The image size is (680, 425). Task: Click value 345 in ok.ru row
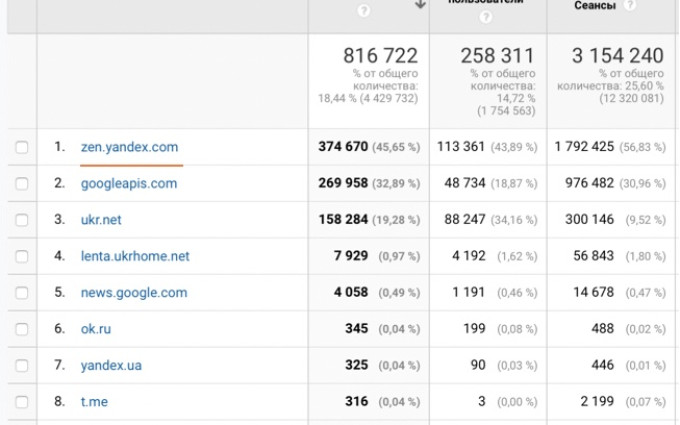356,329
